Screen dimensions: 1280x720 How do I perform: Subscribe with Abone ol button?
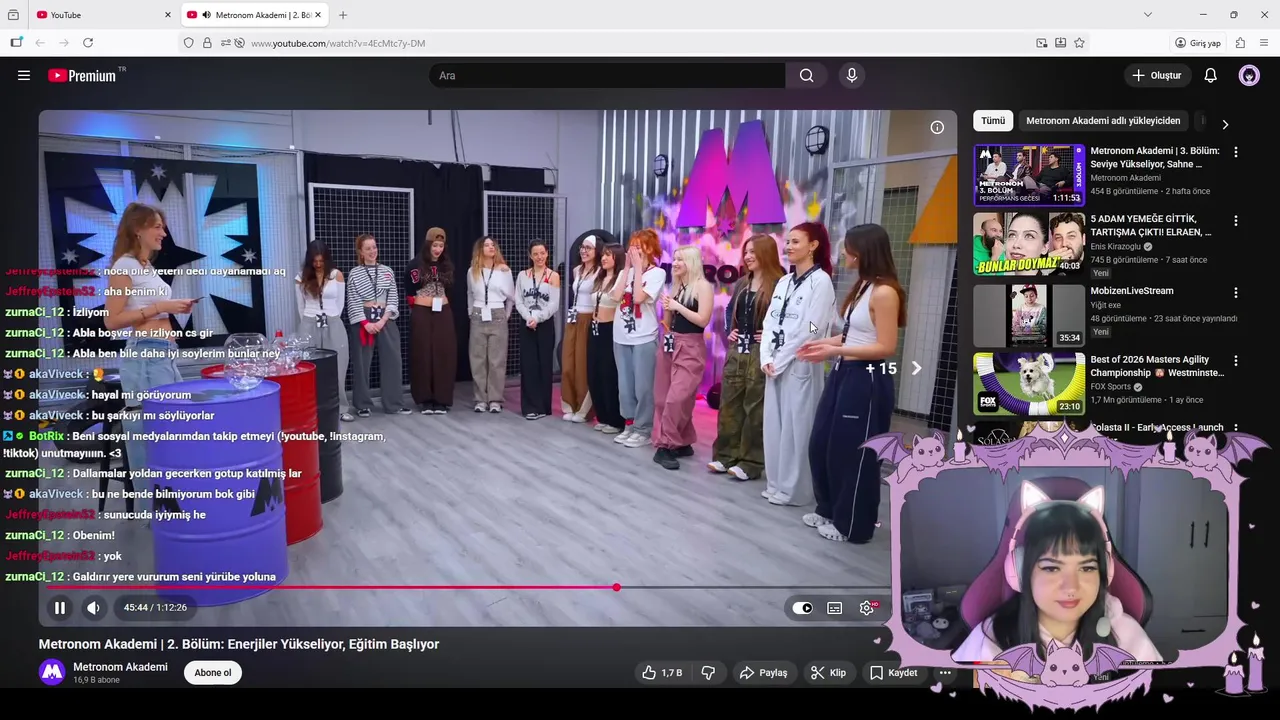click(213, 673)
